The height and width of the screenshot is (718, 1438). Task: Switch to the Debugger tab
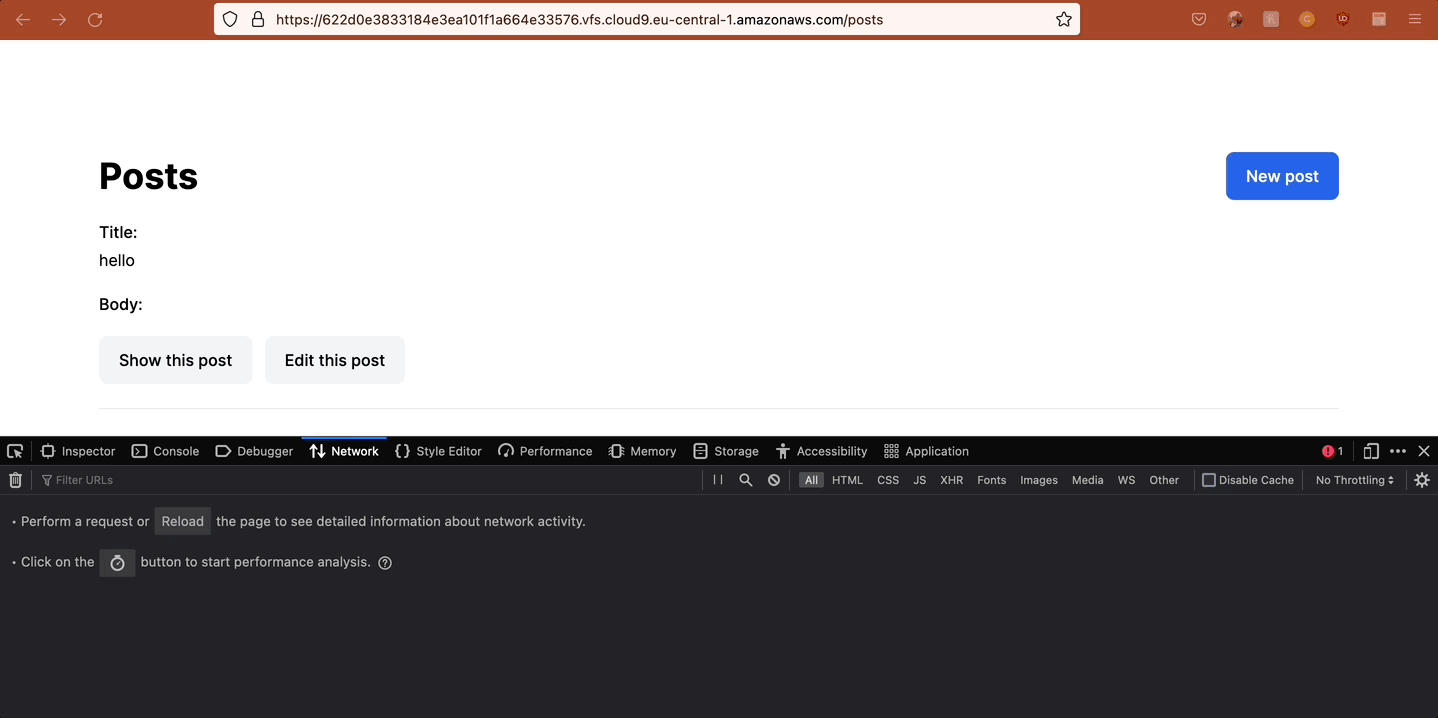254,451
